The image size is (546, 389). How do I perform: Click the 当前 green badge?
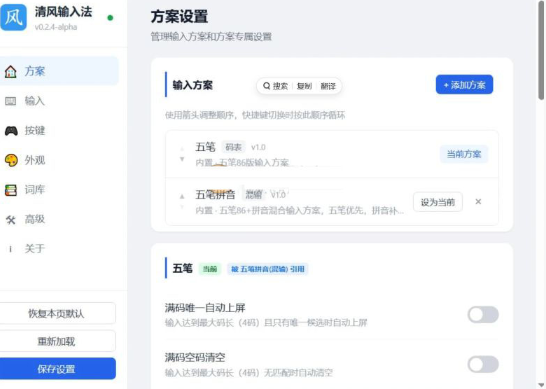(x=210, y=269)
